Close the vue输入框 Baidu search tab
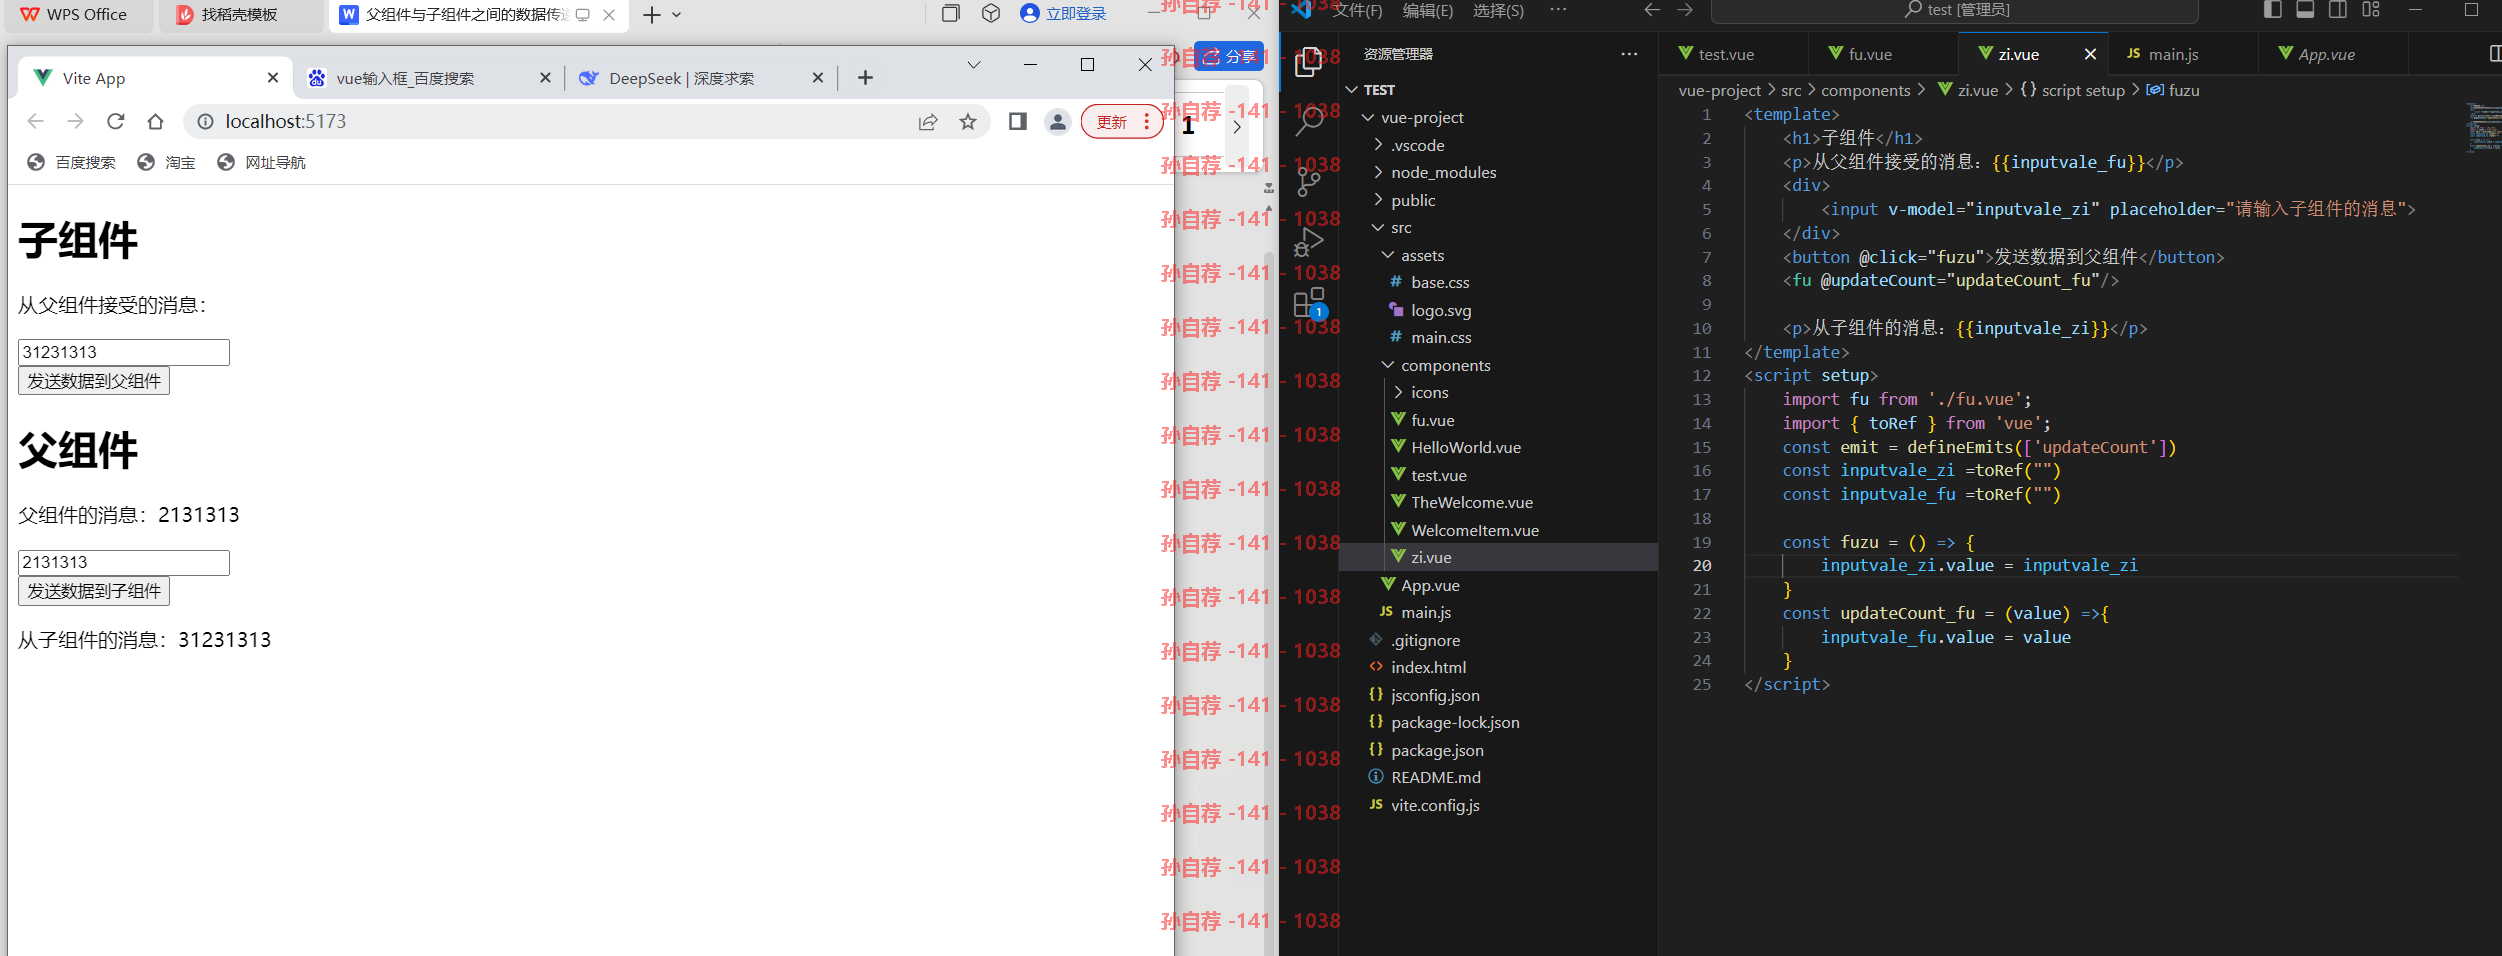The image size is (2502, 956). 545,78
